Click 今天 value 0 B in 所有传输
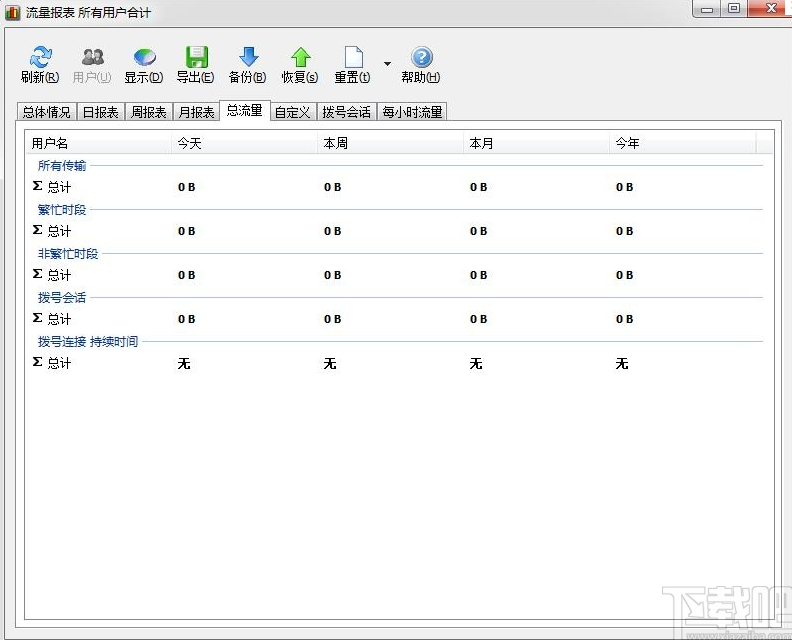The height and width of the screenshot is (640, 792). [186, 187]
